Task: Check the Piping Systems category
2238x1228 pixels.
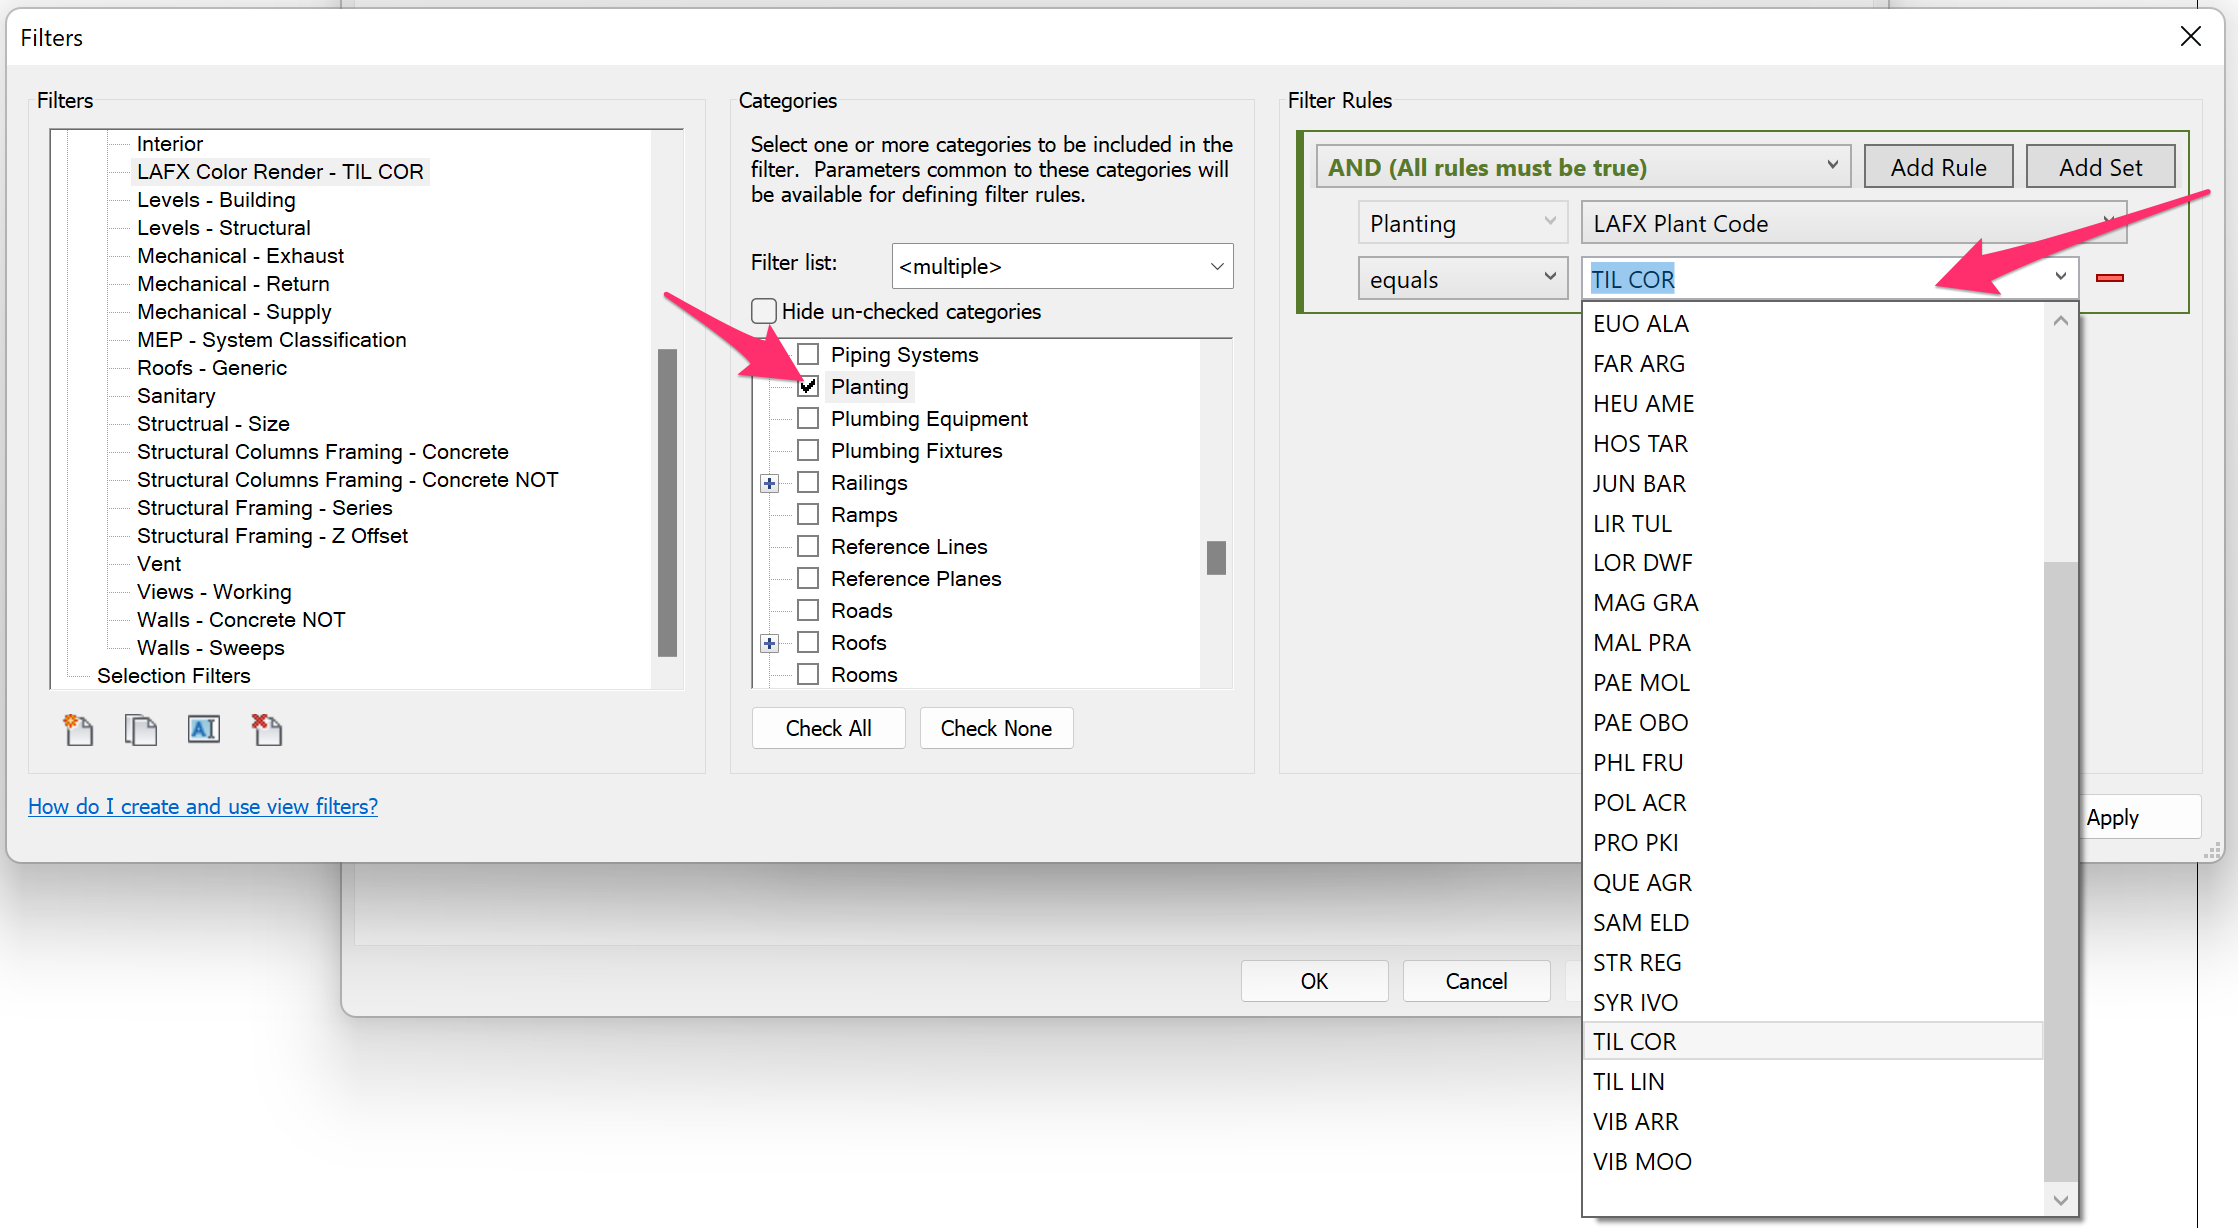Action: [x=808, y=354]
